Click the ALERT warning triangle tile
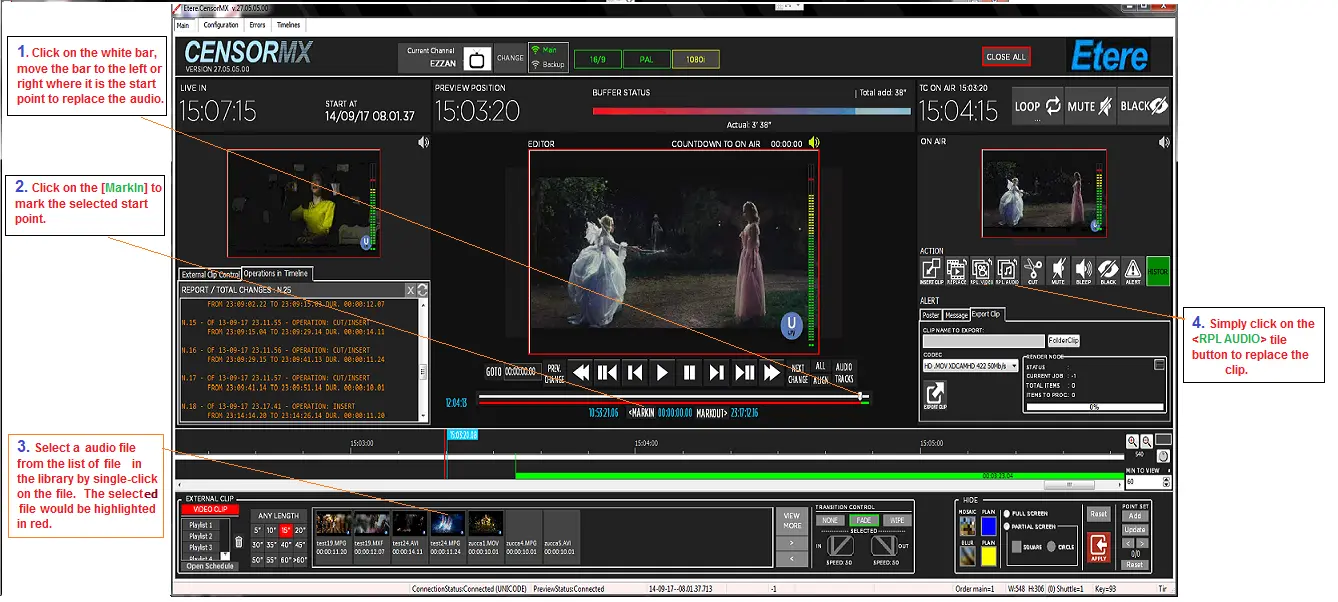The image size is (1338, 602). coord(1133,269)
